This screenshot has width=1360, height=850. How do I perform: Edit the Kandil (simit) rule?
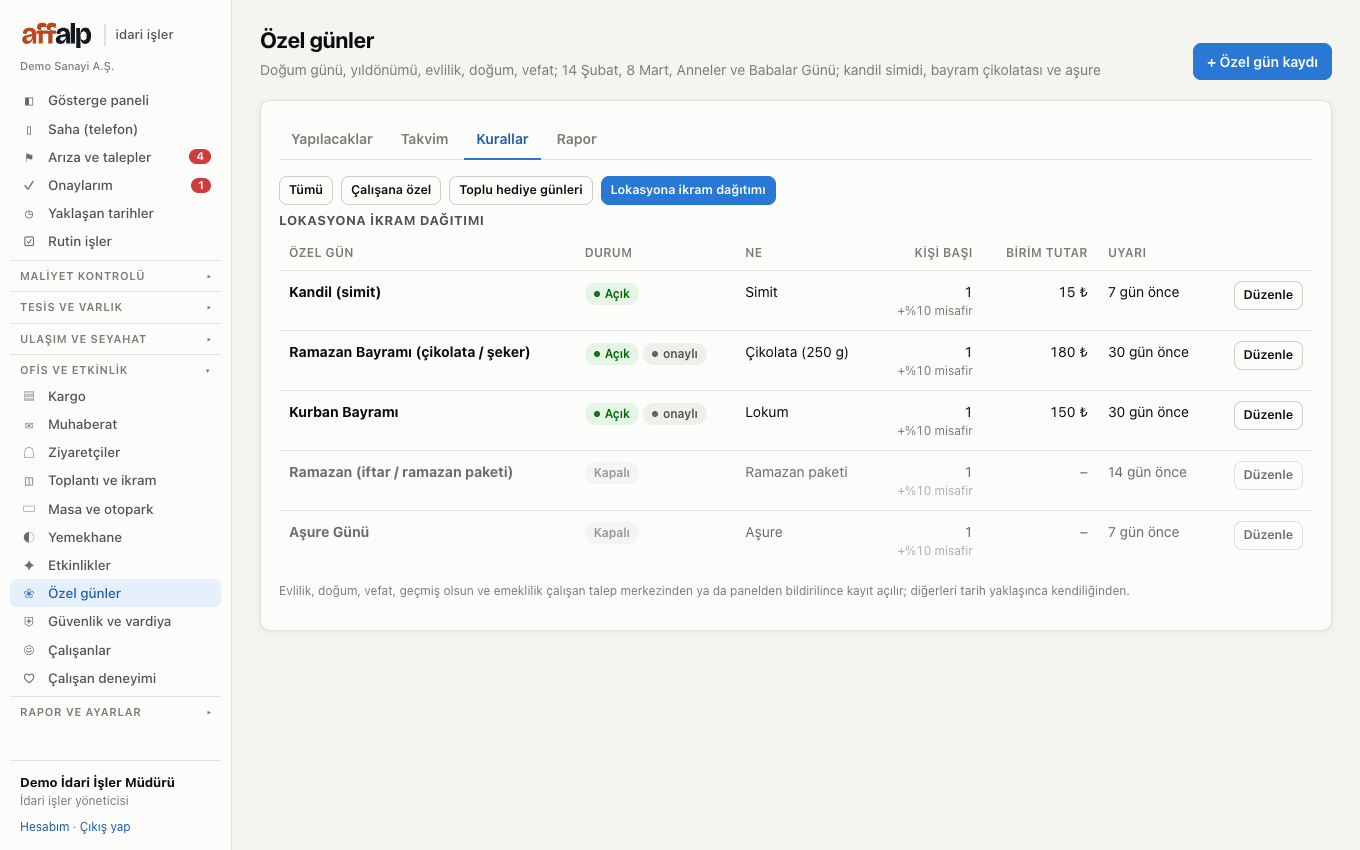point(1268,295)
